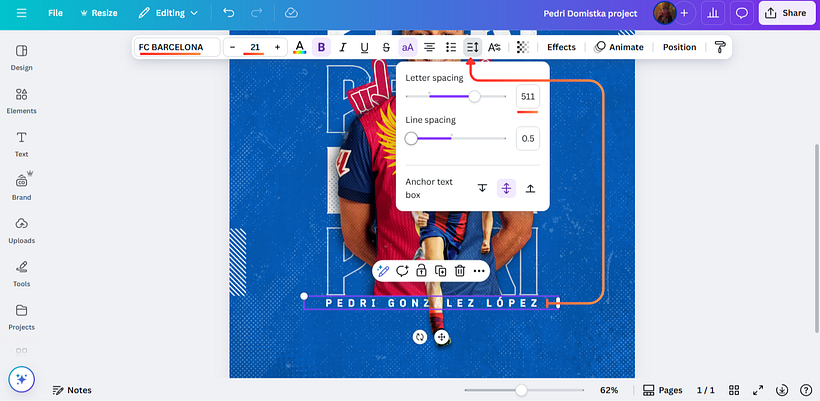
Task: Click the zoom slider handle
Action: [521, 390]
